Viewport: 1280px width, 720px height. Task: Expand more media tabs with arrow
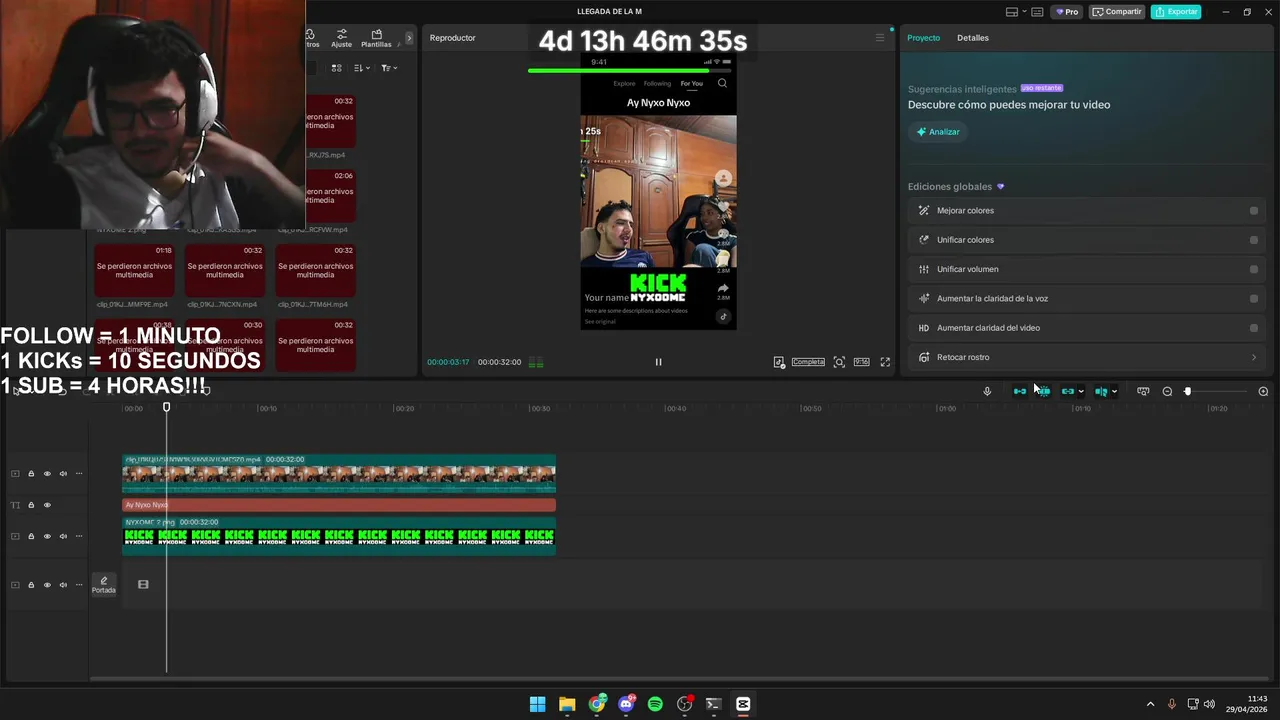point(408,38)
